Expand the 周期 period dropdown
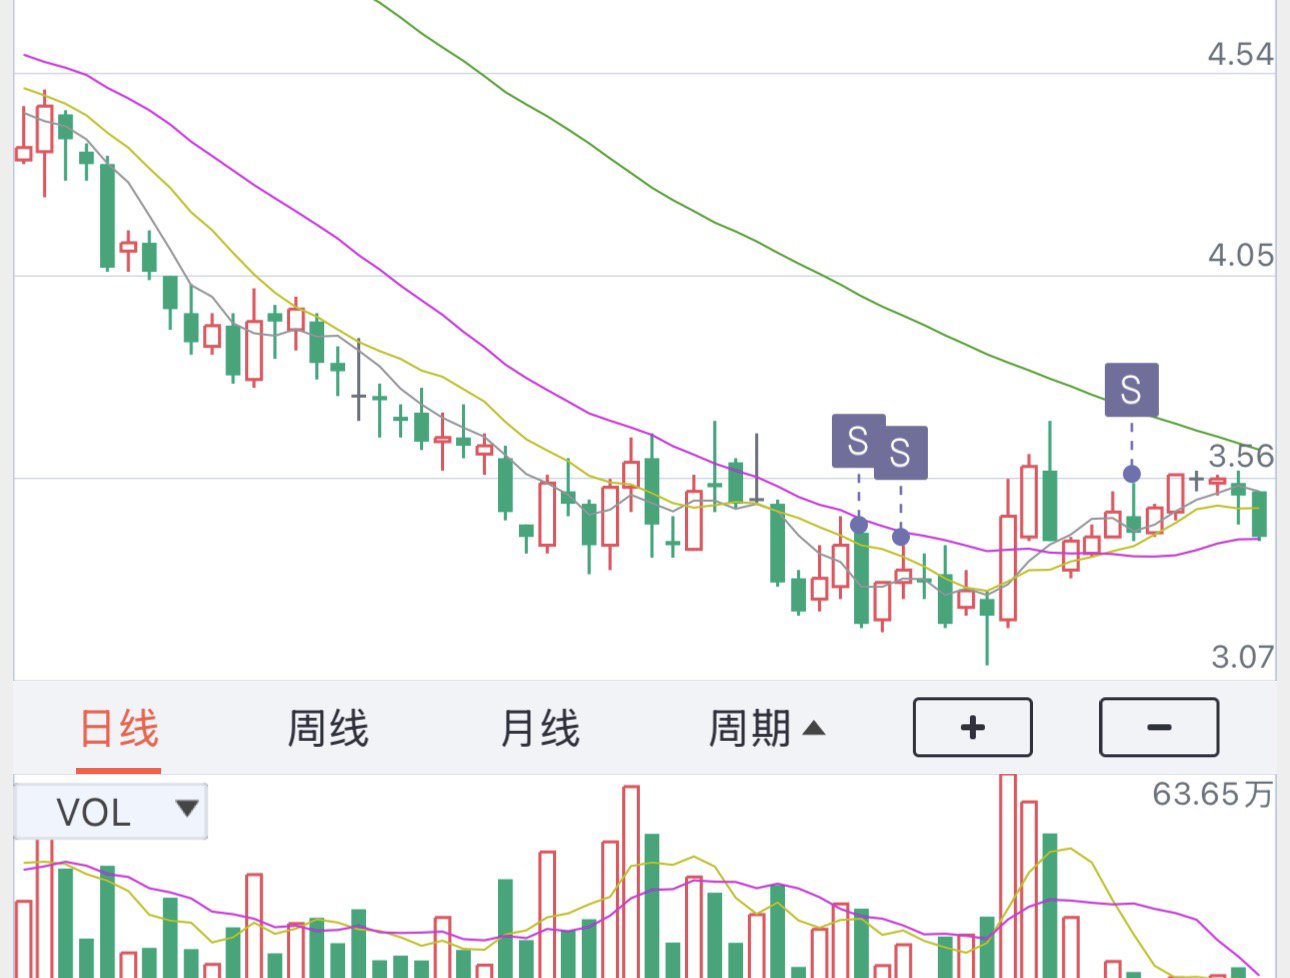Screen dimensions: 1290x978 pyautogui.click(x=767, y=728)
